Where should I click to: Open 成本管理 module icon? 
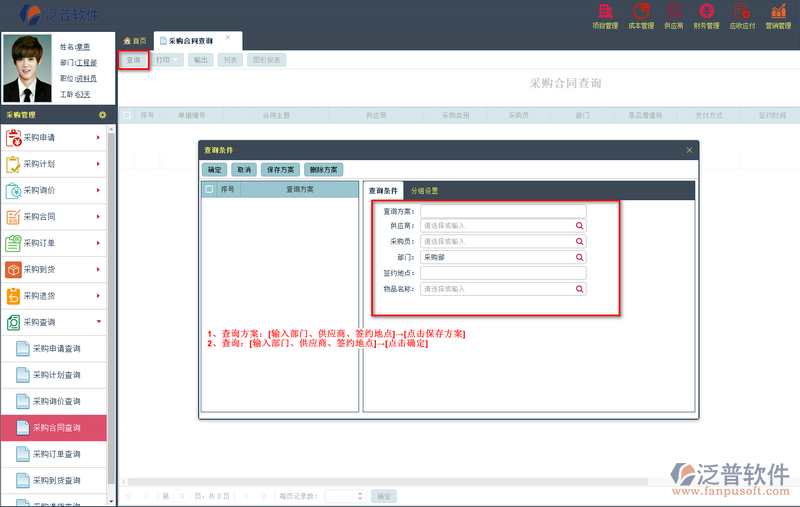641,16
